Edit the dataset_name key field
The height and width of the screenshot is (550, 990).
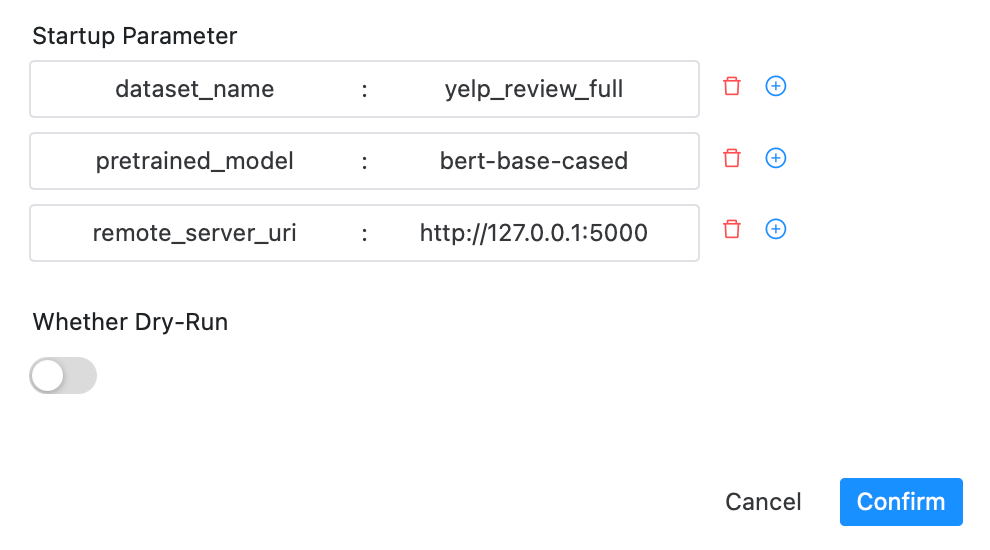coord(195,89)
